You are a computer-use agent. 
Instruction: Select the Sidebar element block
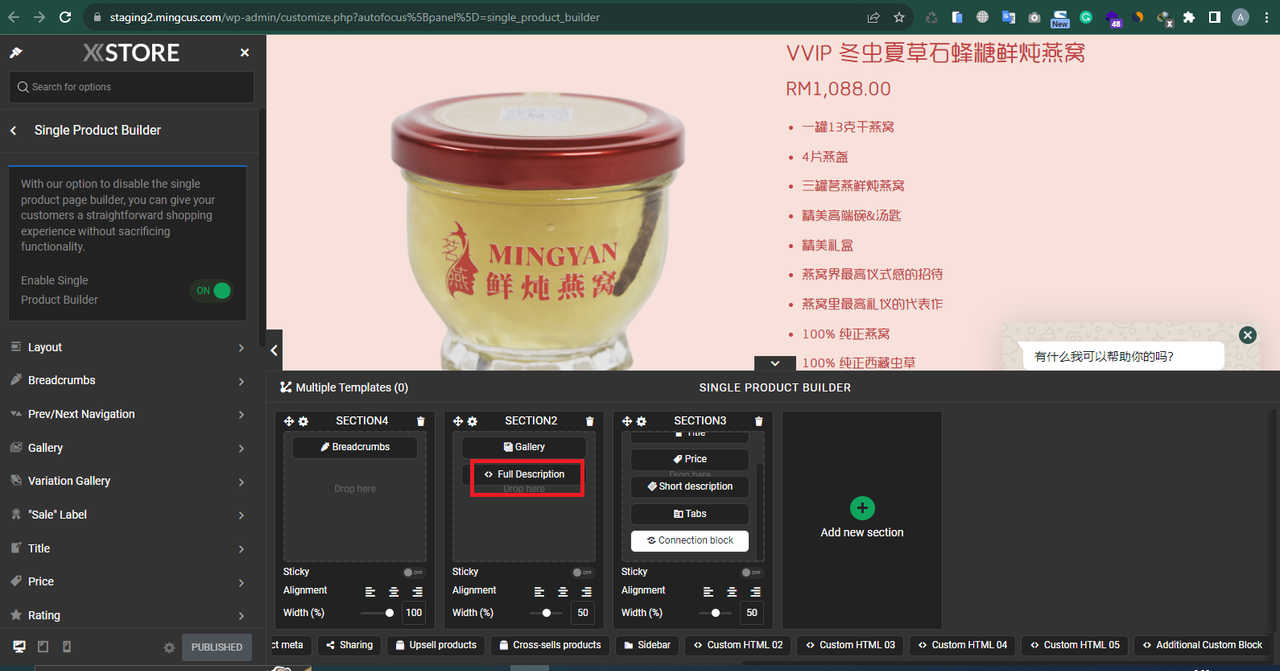tap(647, 645)
